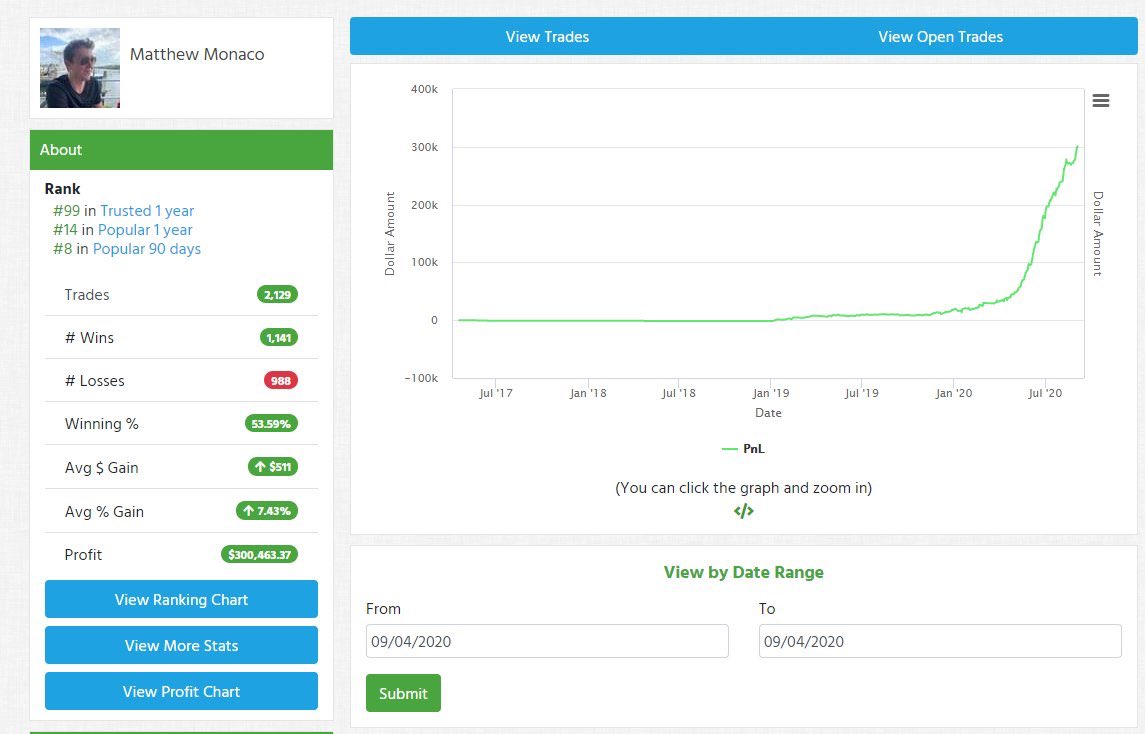The width and height of the screenshot is (1145, 734).
Task: Click the Trades count badge 2,129
Action: pos(277,294)
